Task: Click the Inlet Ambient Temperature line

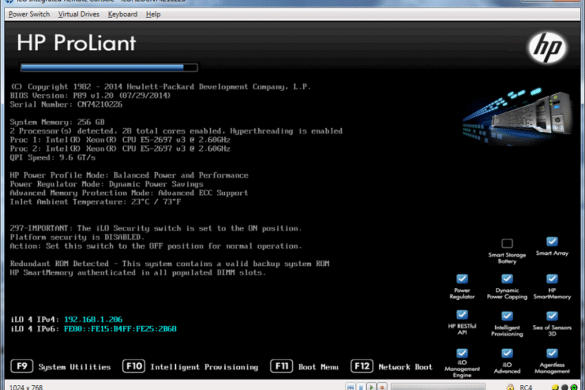Action: point(96,202)
